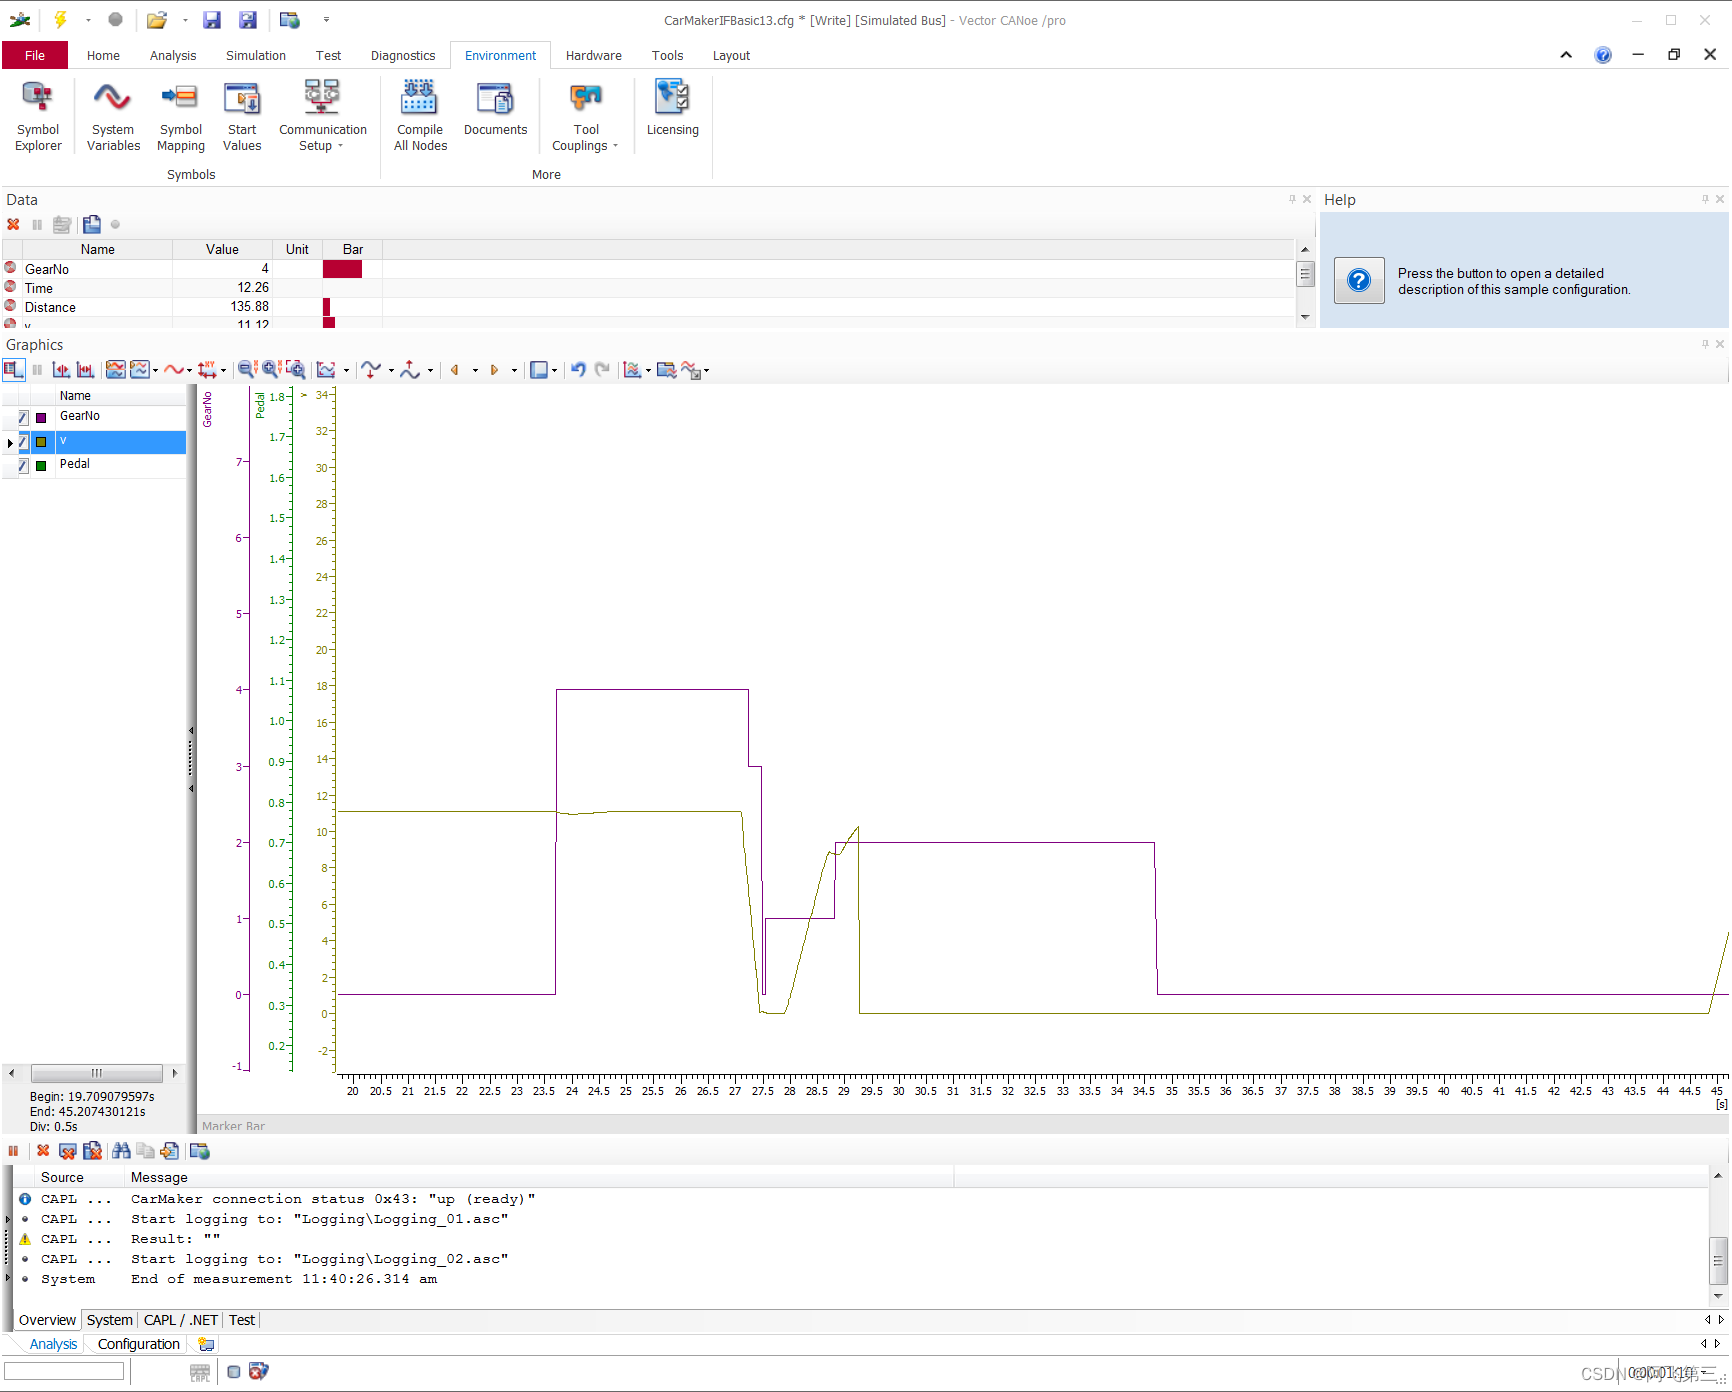Select System tab in Write window

point(109,1320)
